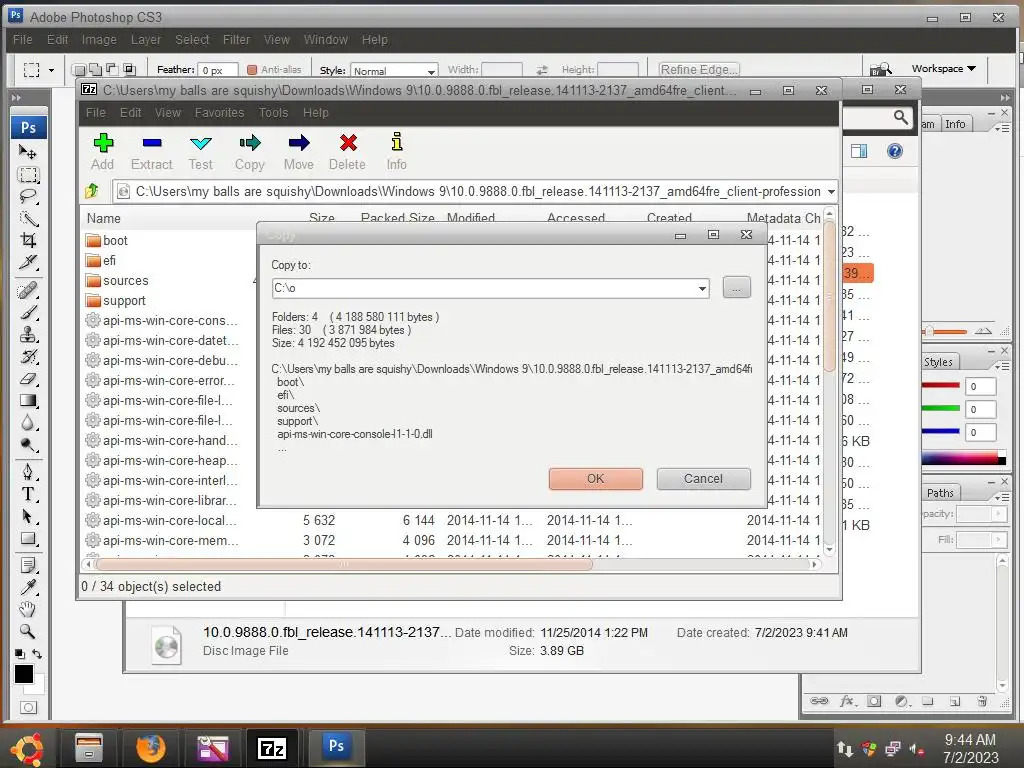
Task: Click the Name column header
Action: coord(104,218)
